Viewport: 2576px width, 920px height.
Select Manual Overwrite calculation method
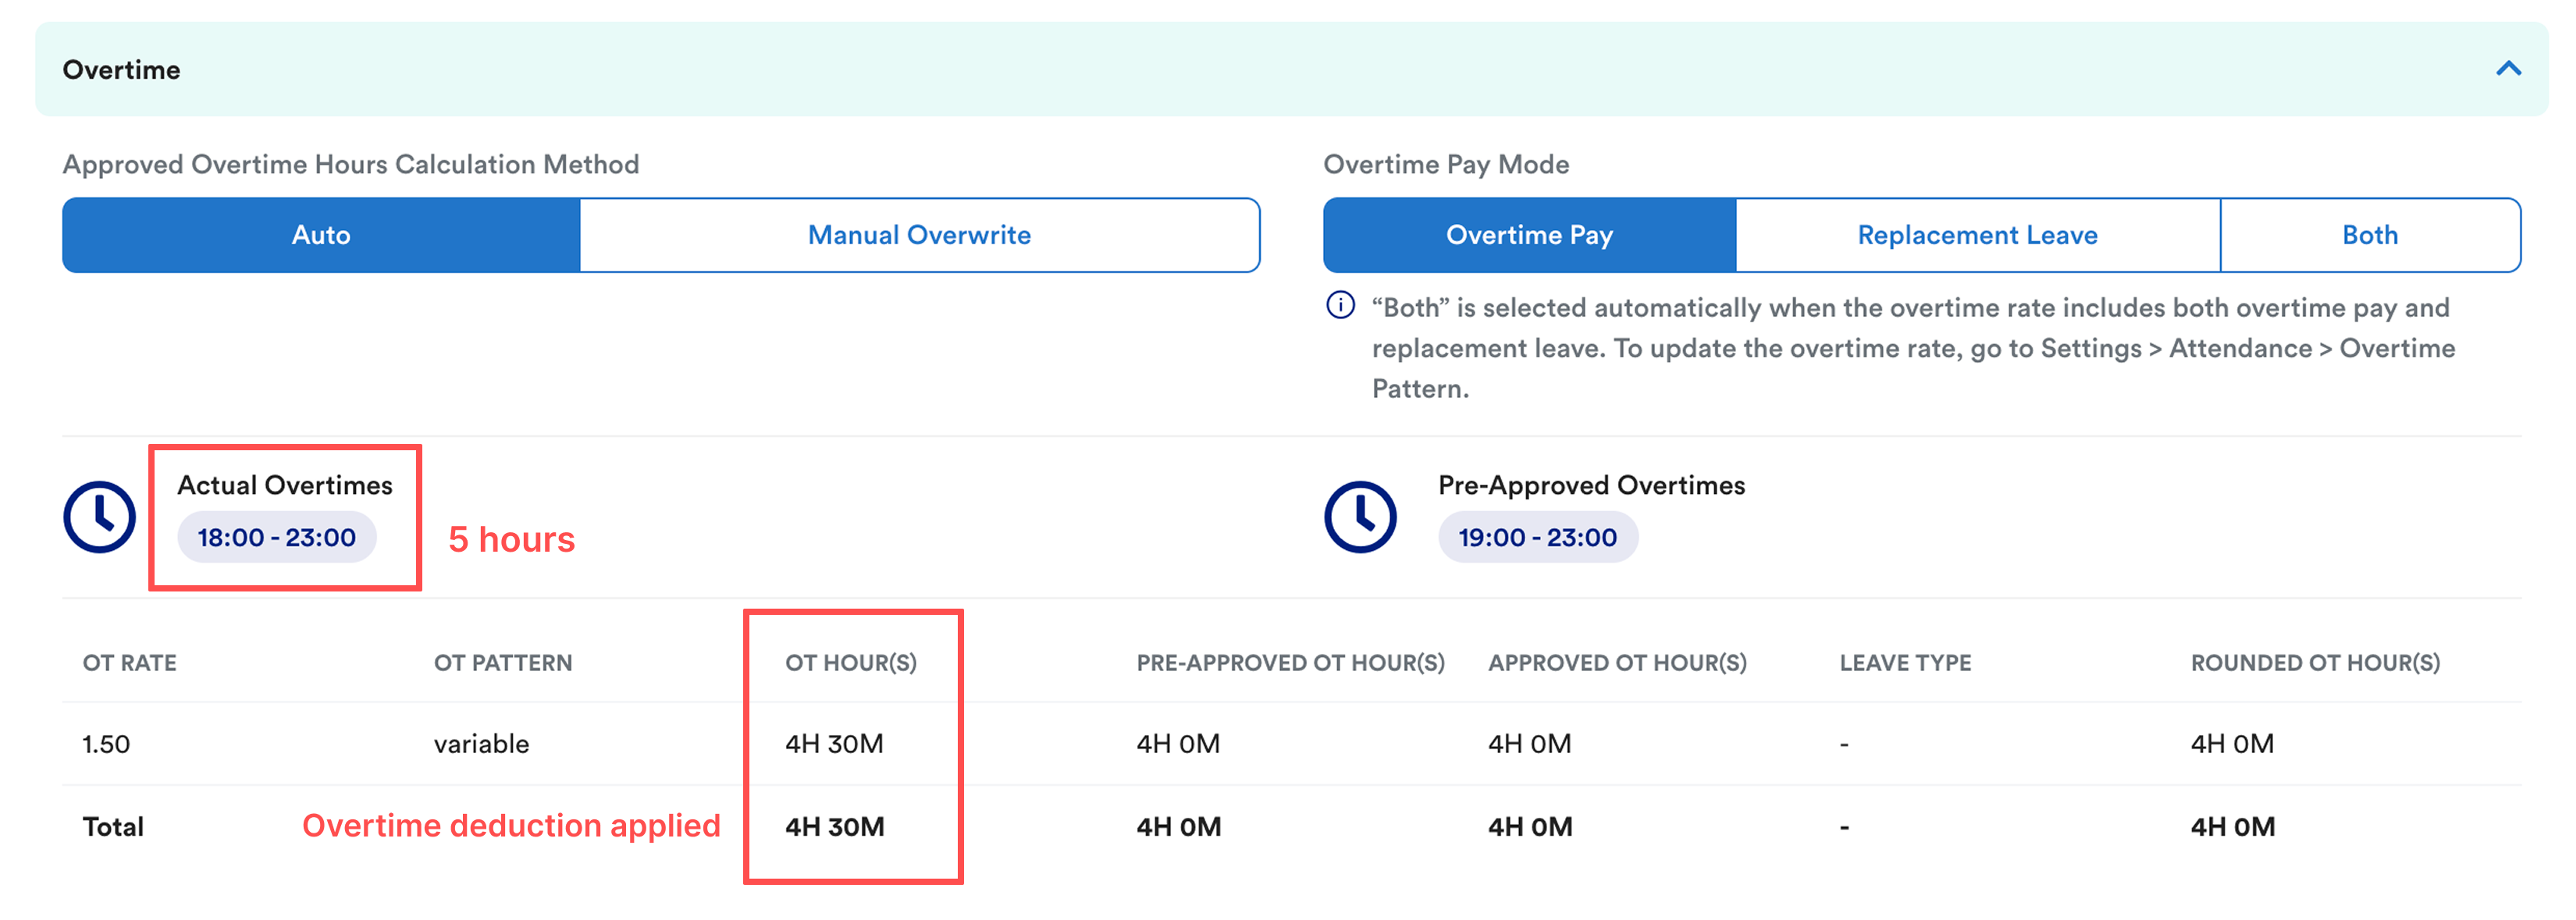click(x=919, y=235)
